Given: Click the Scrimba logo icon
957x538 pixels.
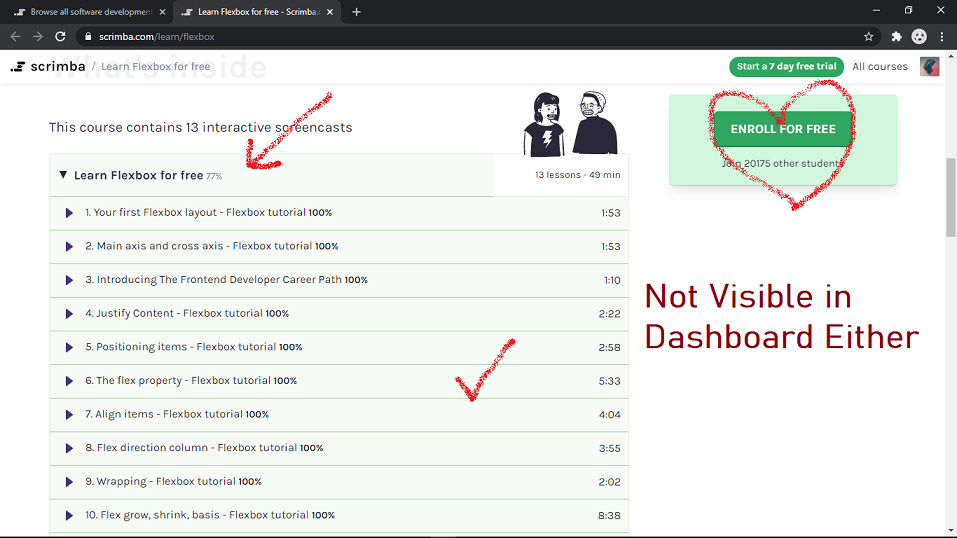Looking at the screenshot, I should [x=18, y=67].
